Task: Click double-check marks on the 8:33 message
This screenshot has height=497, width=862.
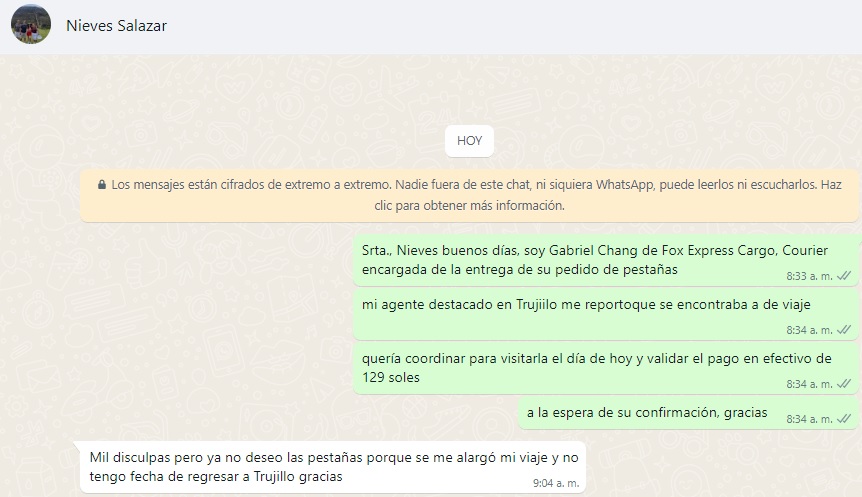Action: point(844,276)
